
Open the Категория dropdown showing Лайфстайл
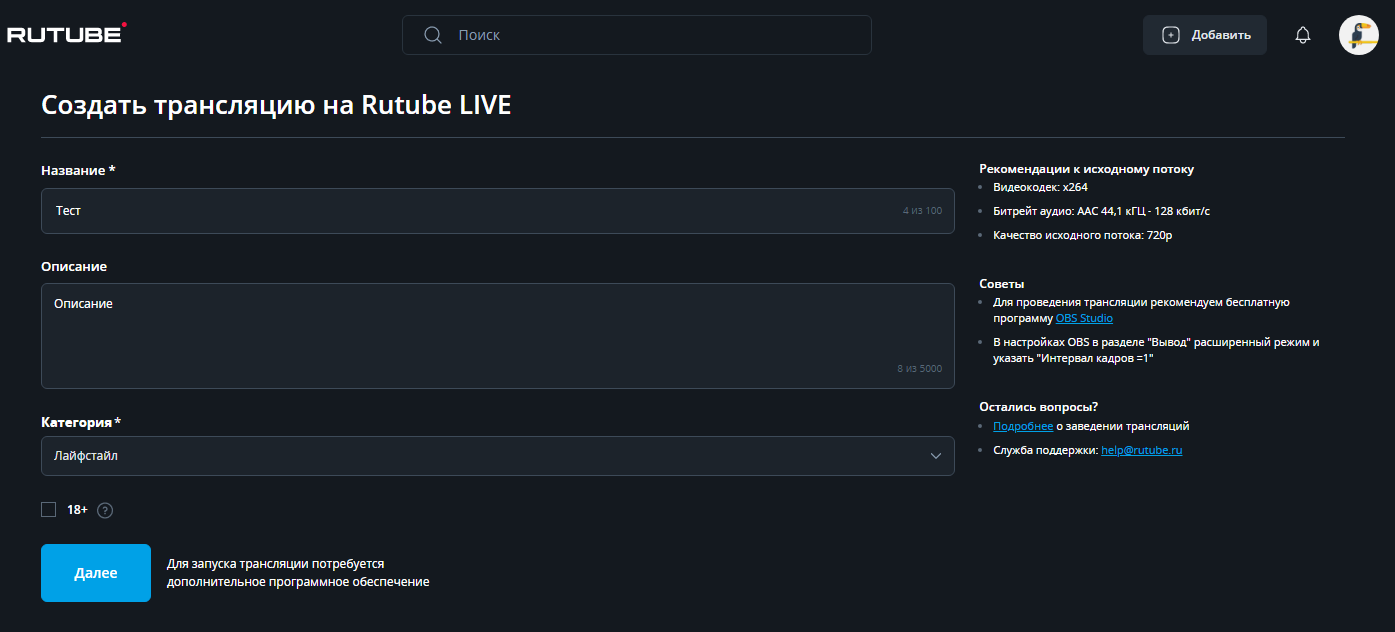pos(497,456)
